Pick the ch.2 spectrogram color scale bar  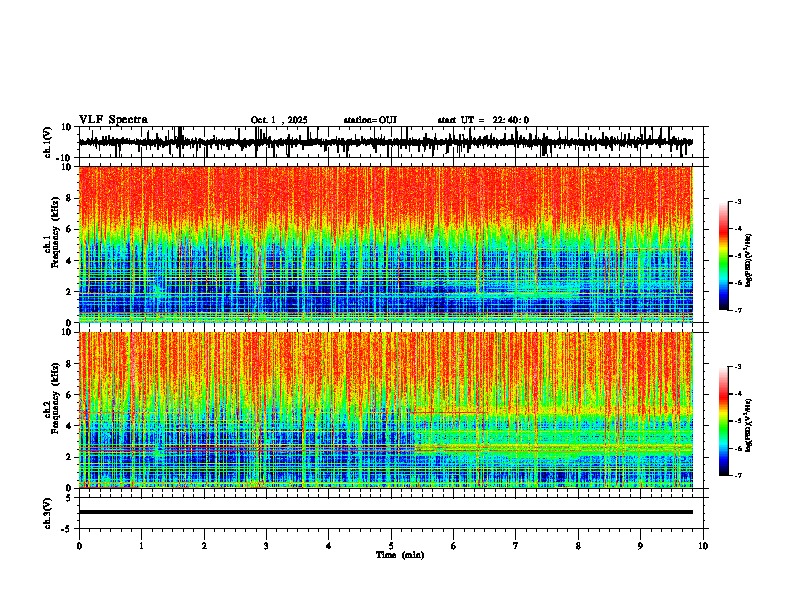724,421
